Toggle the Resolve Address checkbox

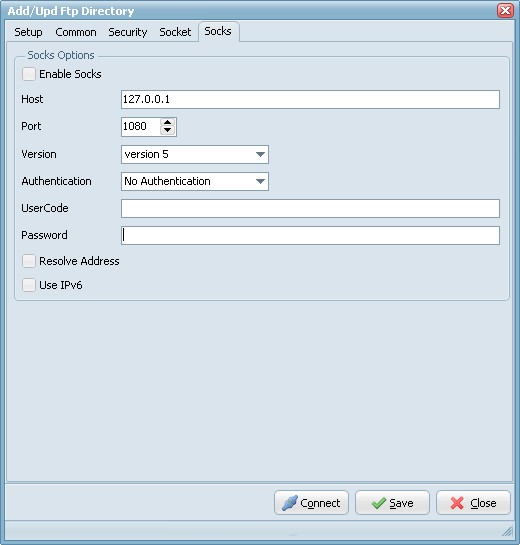(x=29, y=261)
